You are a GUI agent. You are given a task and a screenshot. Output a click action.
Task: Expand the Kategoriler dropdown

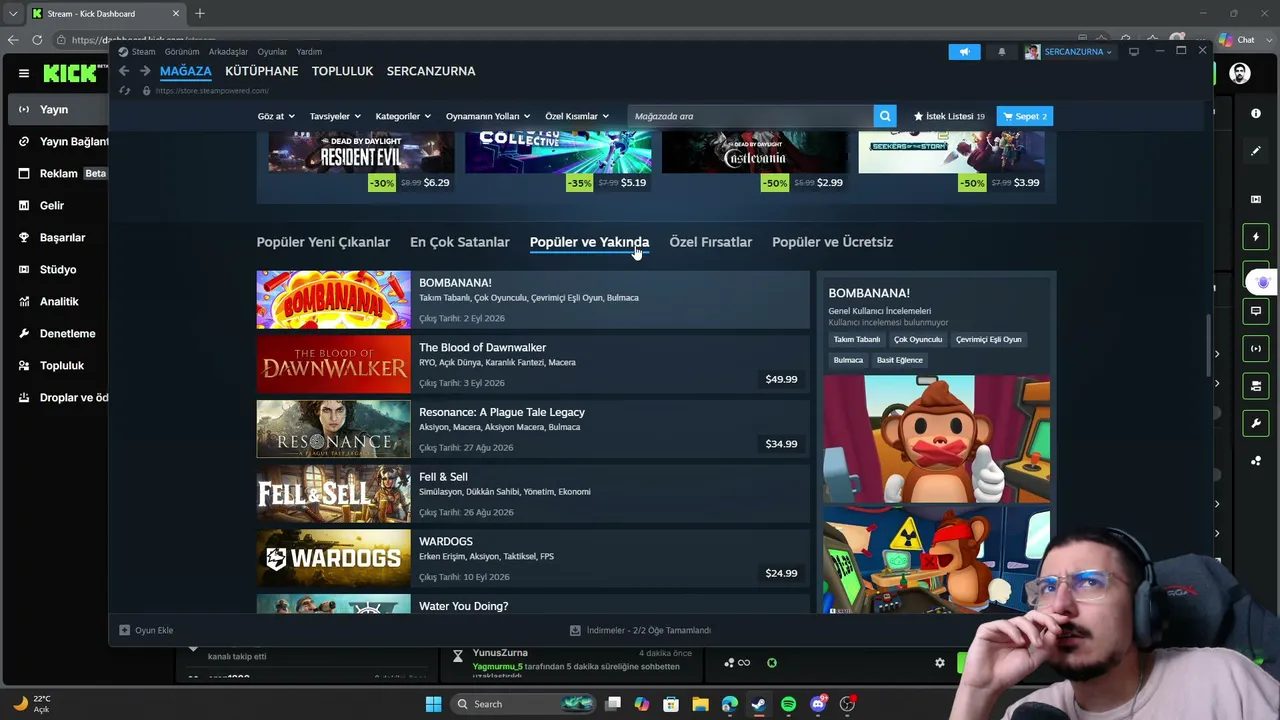coord(403,116)
